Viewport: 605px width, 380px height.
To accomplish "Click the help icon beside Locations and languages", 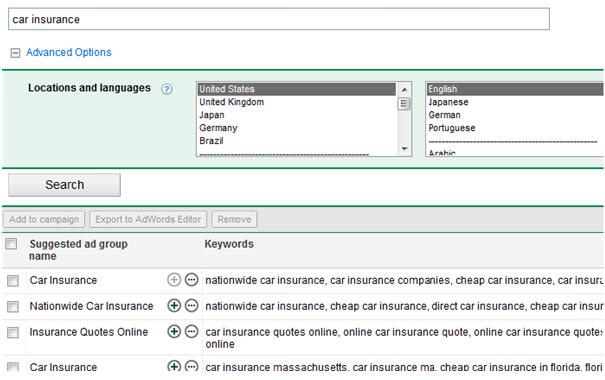I will [167, 90].
